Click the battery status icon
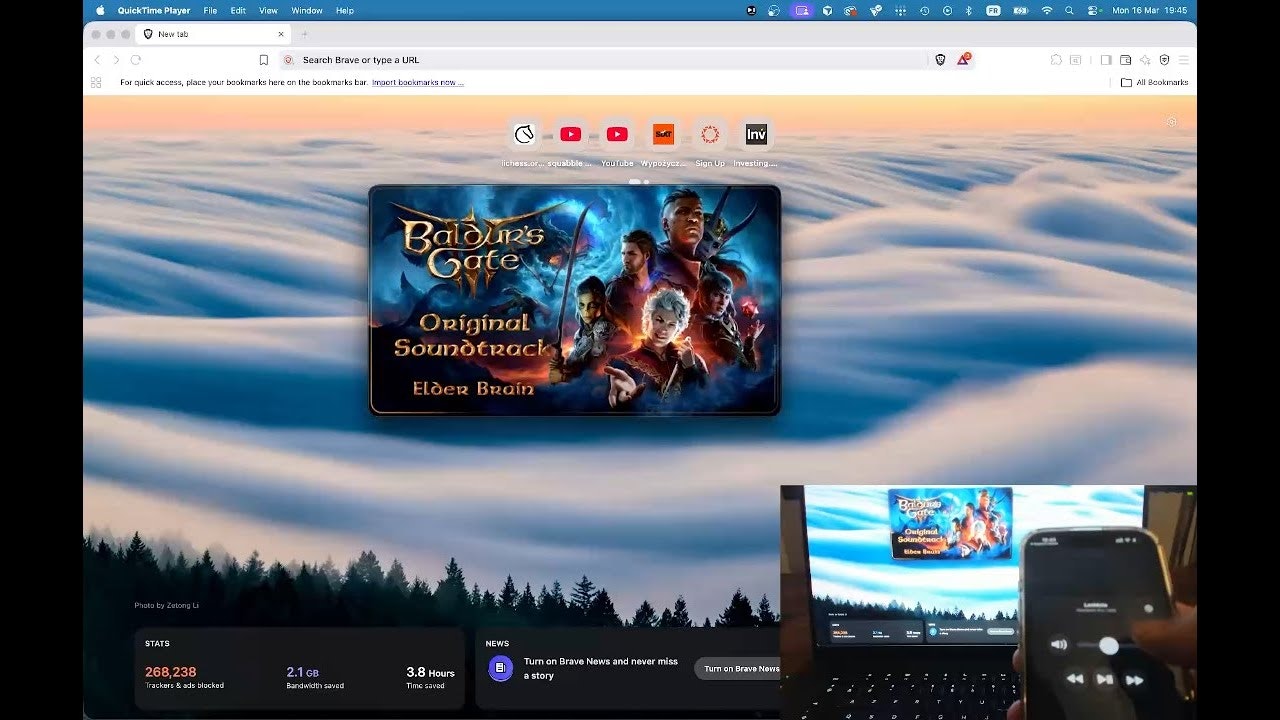1280x720 pixels. pyautogui.click(x=1020, y=10)
